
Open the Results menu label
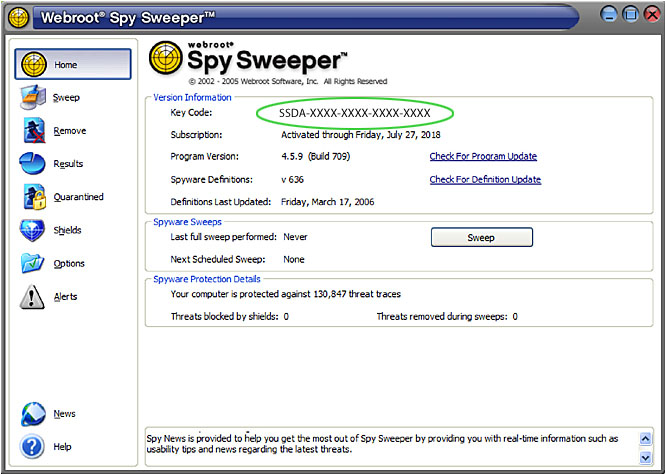coord(68,164)
